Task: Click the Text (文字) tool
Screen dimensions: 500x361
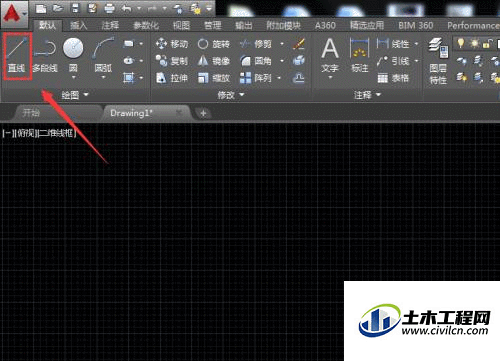Action: click(330, 57)
